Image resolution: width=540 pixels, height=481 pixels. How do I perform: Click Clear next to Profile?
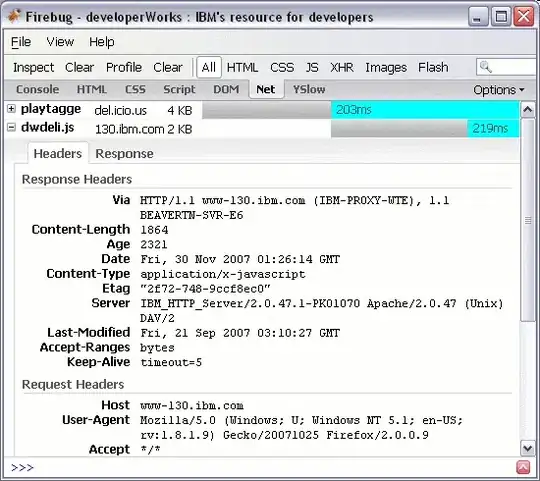click(x=168, y=67)
